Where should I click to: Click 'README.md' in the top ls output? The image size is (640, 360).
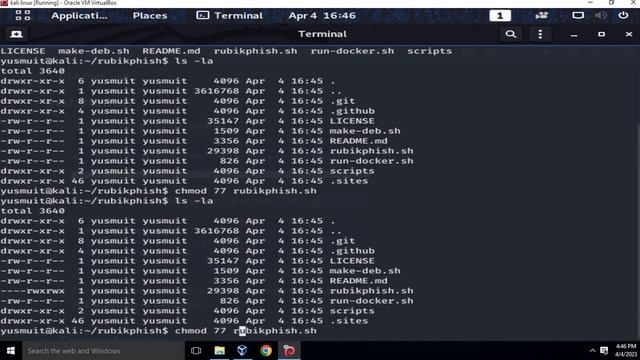tap(171, 51)
